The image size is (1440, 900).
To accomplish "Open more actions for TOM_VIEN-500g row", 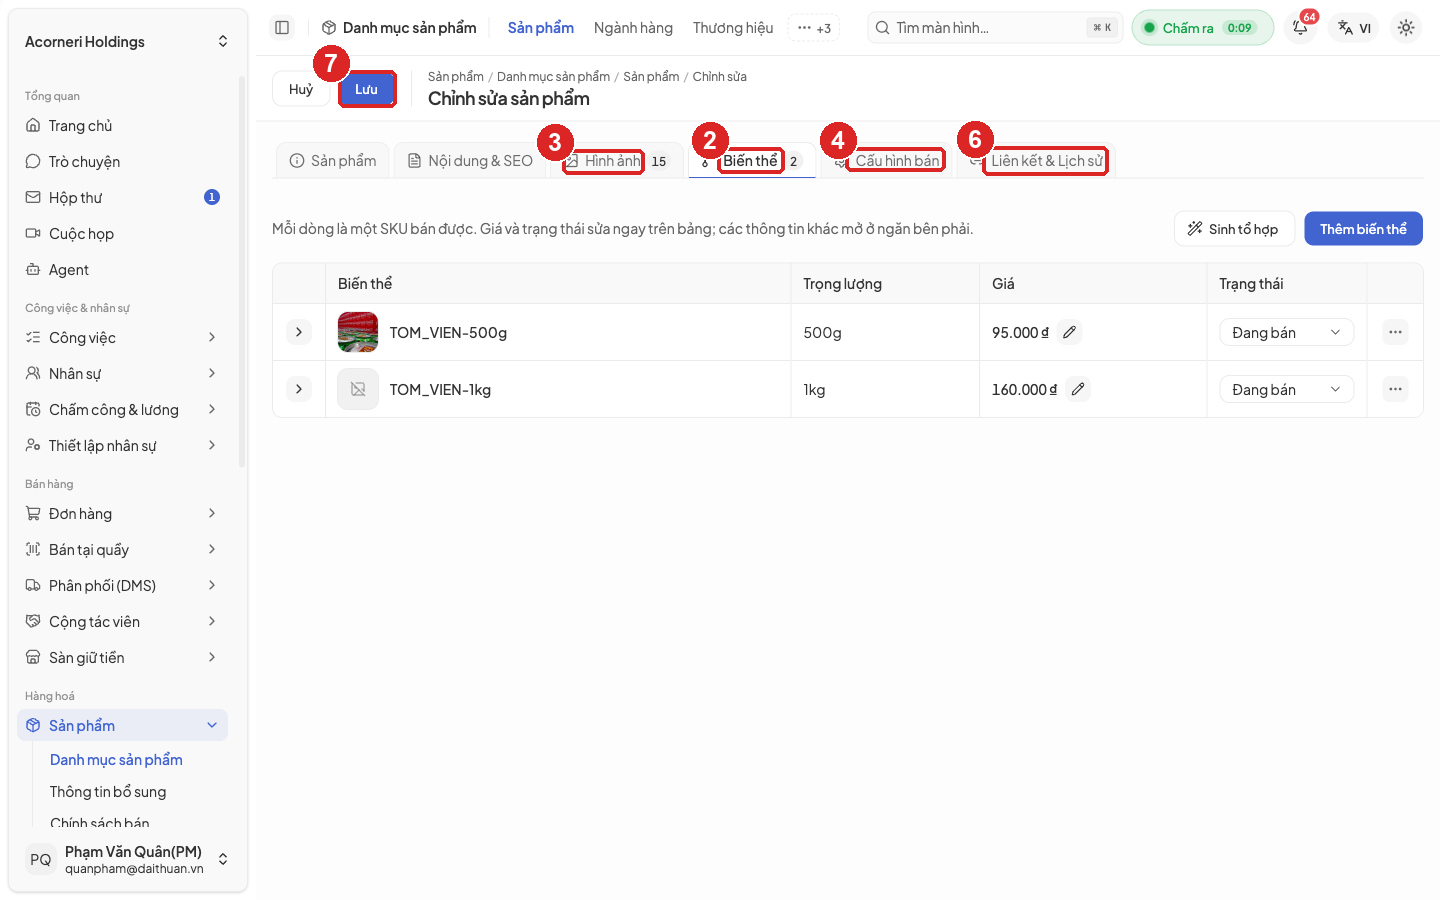I will pyautogui.click(x=1395, y=332).
